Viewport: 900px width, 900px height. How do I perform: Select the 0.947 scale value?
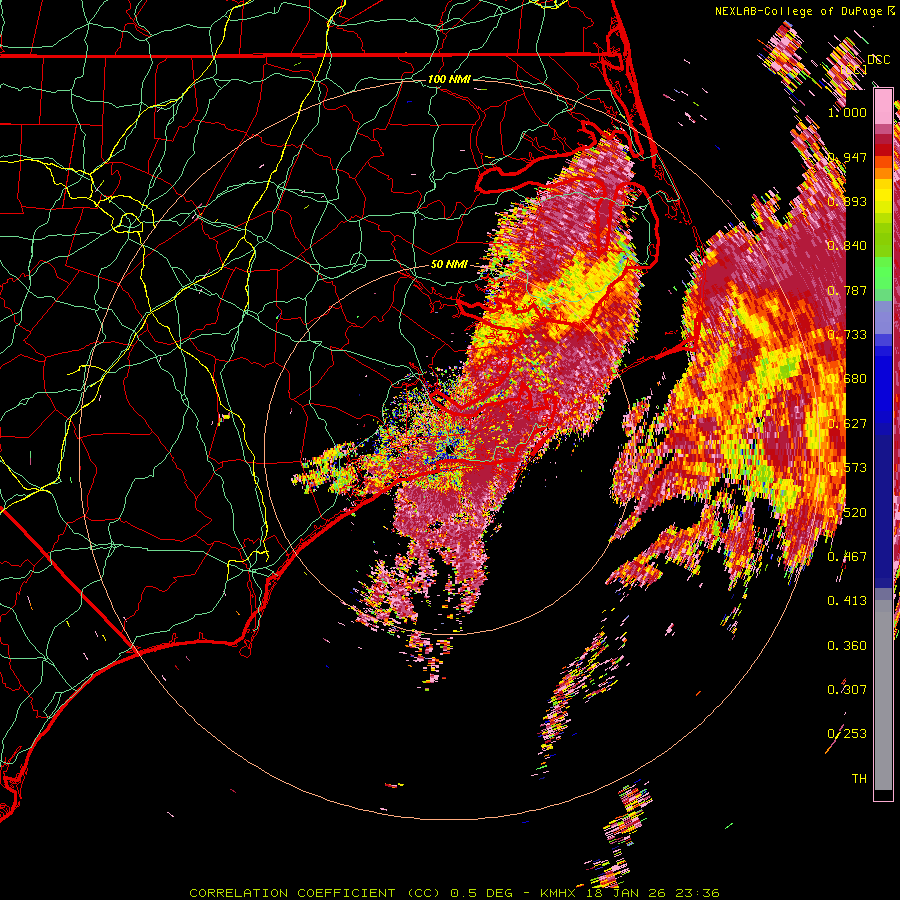pyautogui.click(x=847, y=157)
